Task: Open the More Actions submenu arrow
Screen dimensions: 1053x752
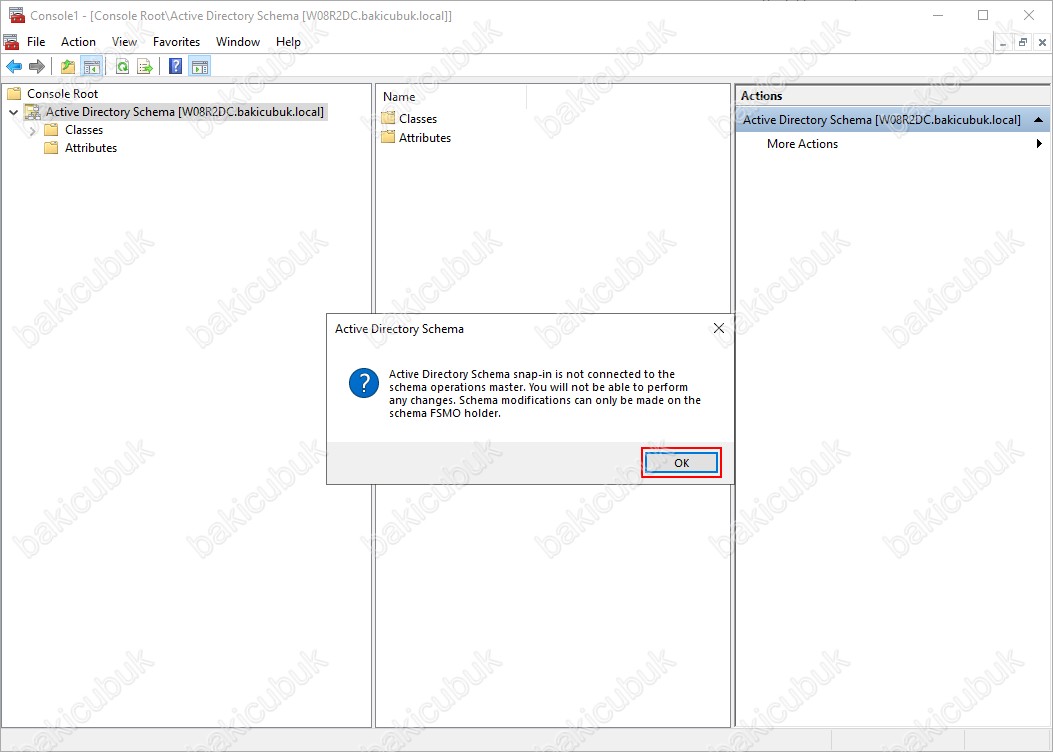Action: (1040, 144)
